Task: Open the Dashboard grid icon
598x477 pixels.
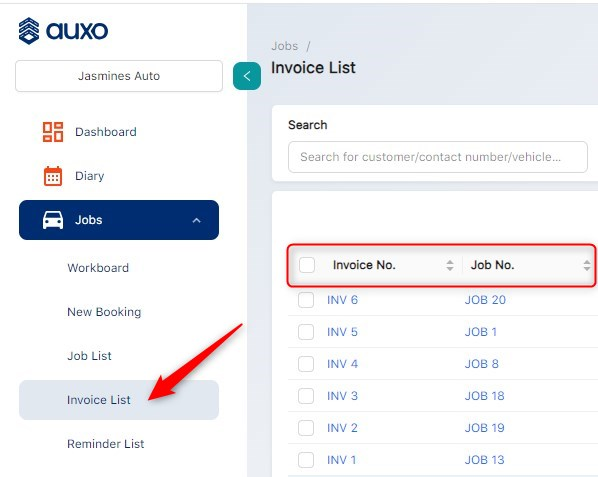Action: coord(53,132)
